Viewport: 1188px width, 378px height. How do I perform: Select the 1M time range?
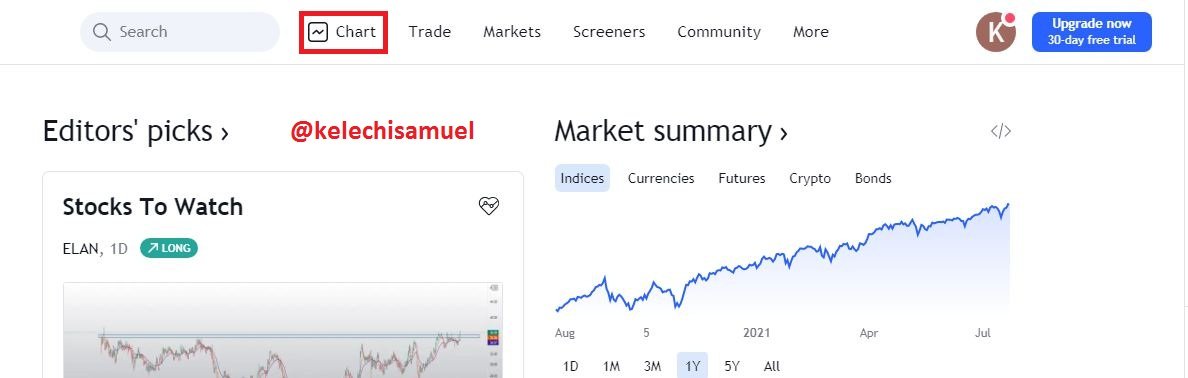pos(611,366)
